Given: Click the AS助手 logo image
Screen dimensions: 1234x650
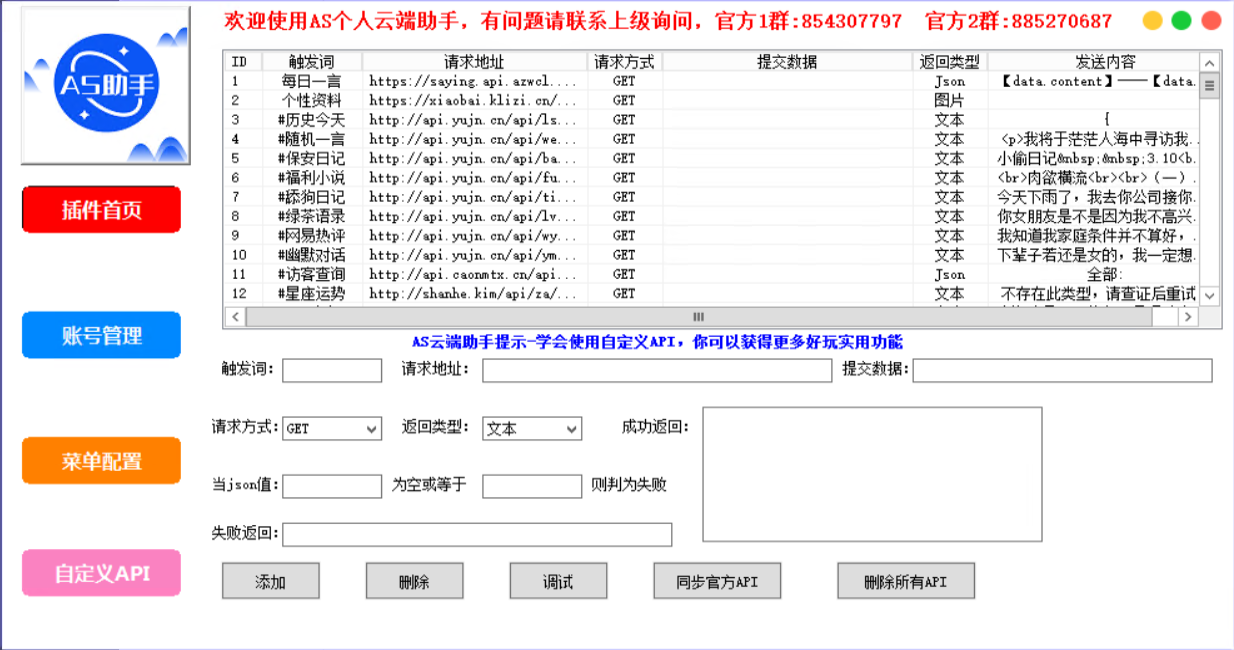Looking at the screenshot, I should [x=105, y=86].
